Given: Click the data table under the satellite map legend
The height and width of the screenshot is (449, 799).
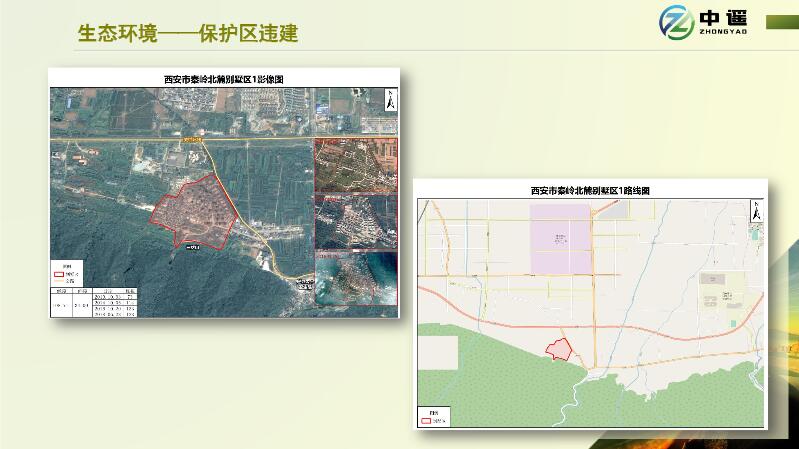Looking at the screenshot, I should click(x=95, y=303).
